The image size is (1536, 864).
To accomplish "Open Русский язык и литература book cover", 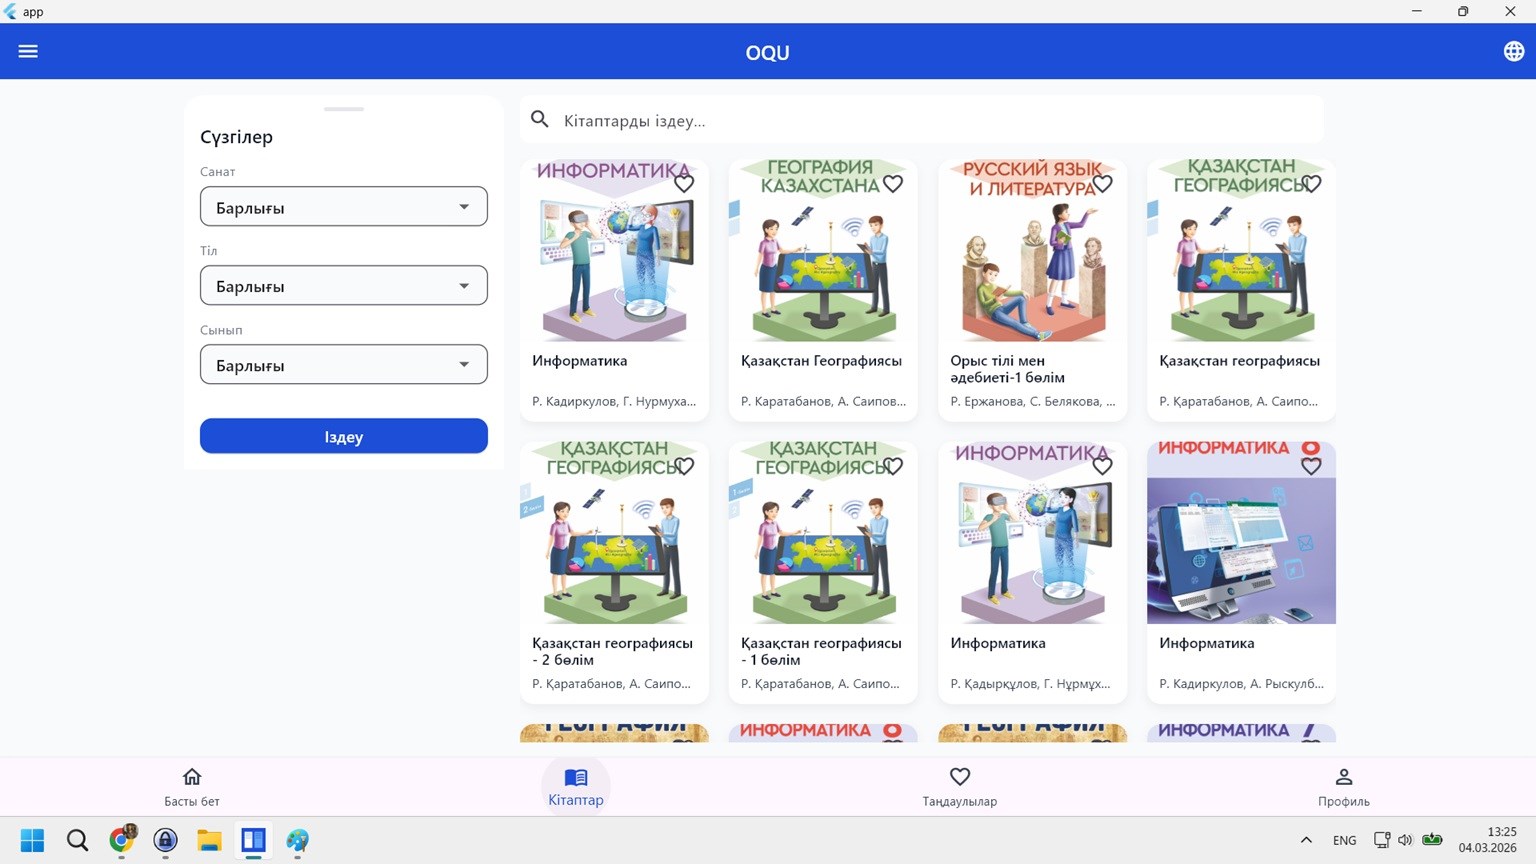I will click(1032, 250).
